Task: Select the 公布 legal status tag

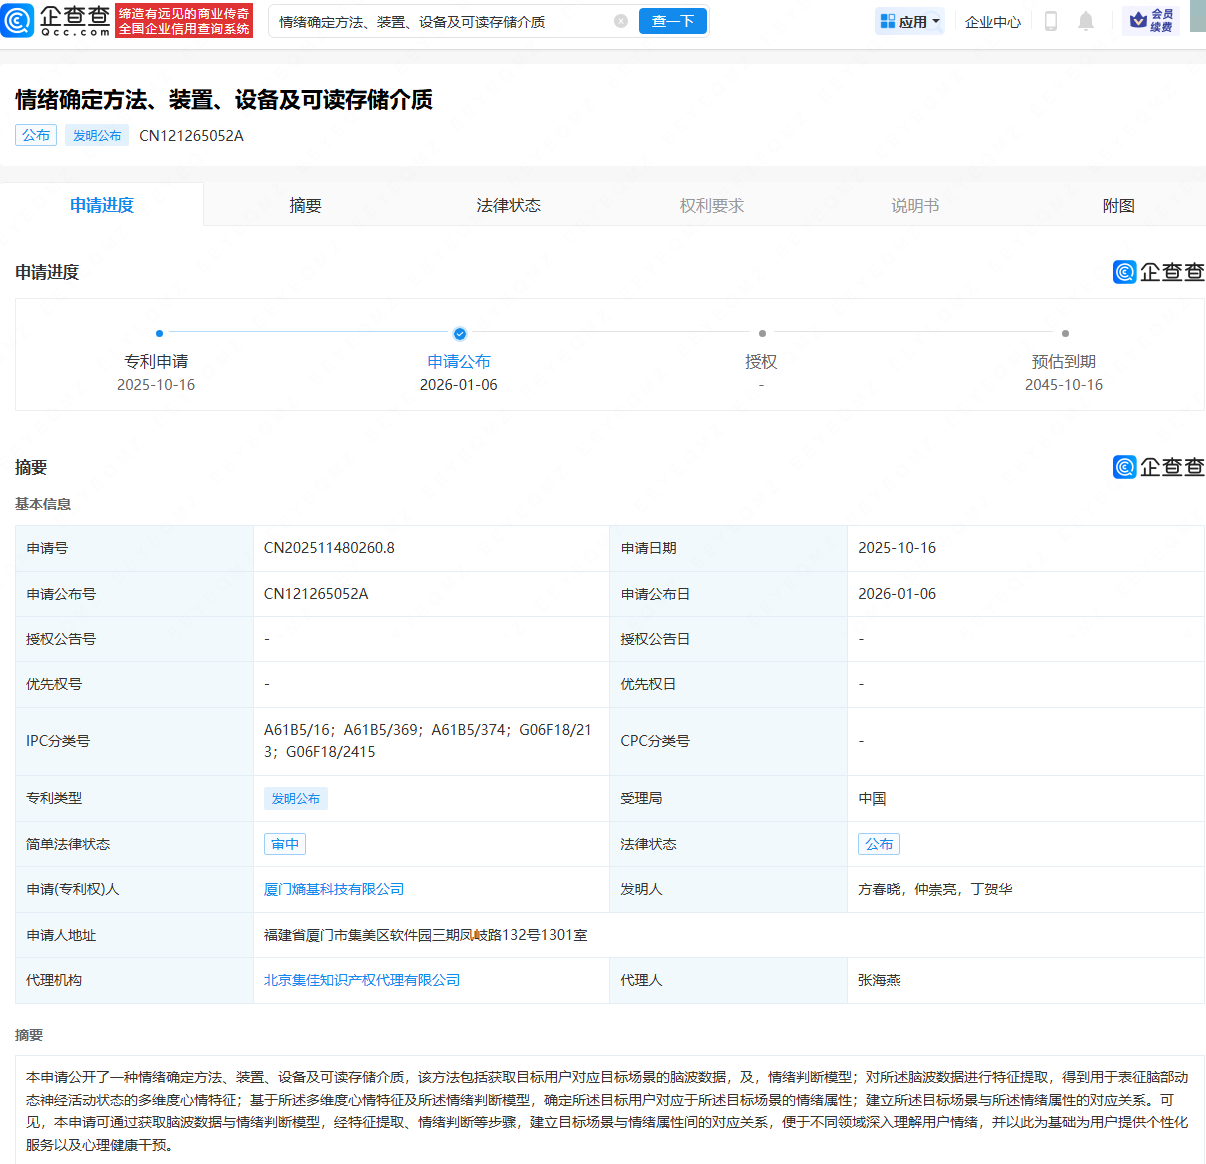Action: [878, 843]
